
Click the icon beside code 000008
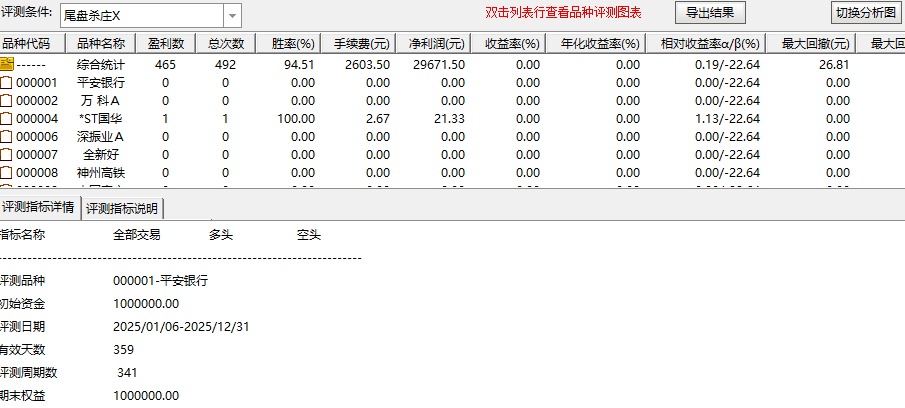tap(6, 173)
